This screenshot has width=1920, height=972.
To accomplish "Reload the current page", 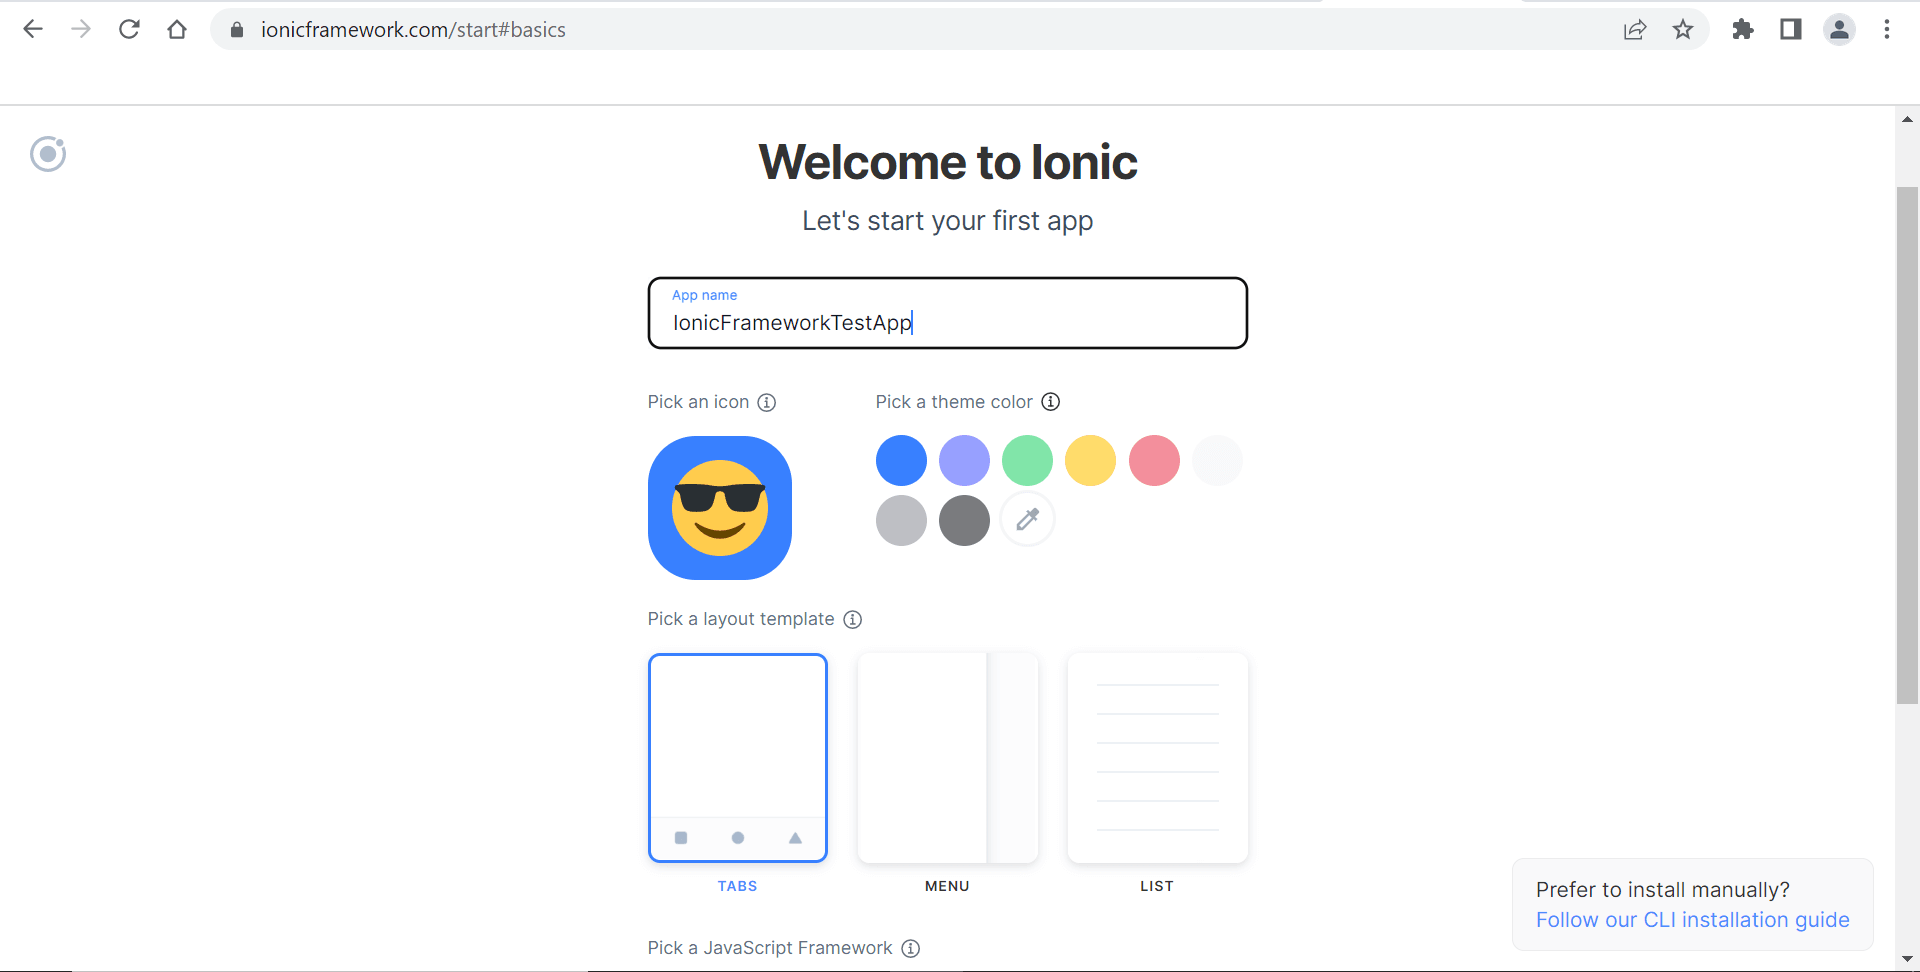I will click(129, 29).
